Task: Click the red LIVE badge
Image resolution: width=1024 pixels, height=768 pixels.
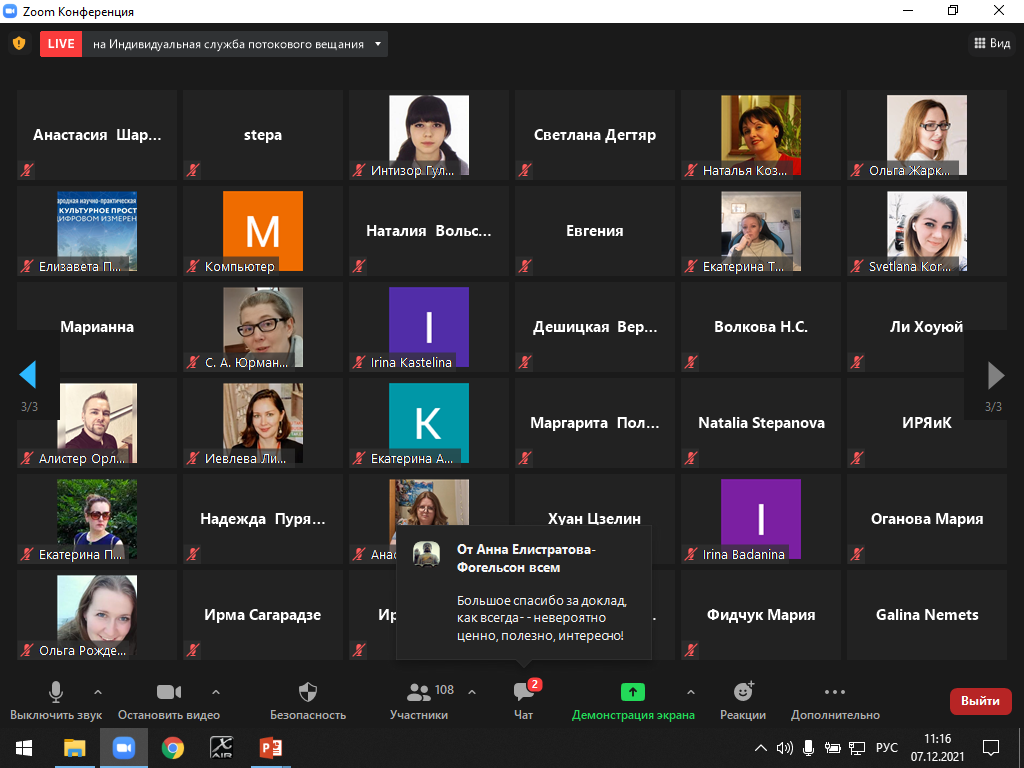Action: [61, 44]
